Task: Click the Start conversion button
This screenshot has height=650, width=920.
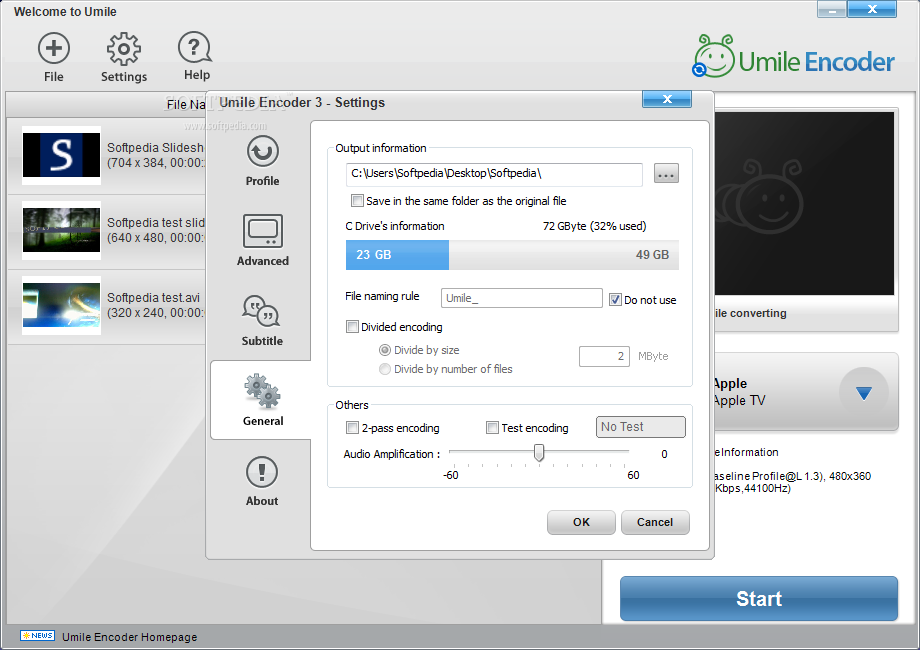Action: (759, 598)
